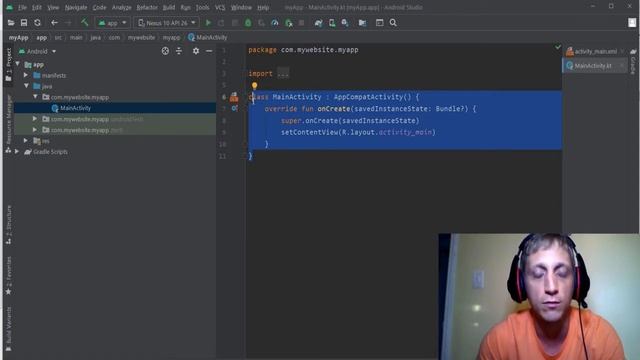The width and height of the screenshot is (640, 360).
Task: Expand the folded import region ellipsis
Action: point(283,74)
